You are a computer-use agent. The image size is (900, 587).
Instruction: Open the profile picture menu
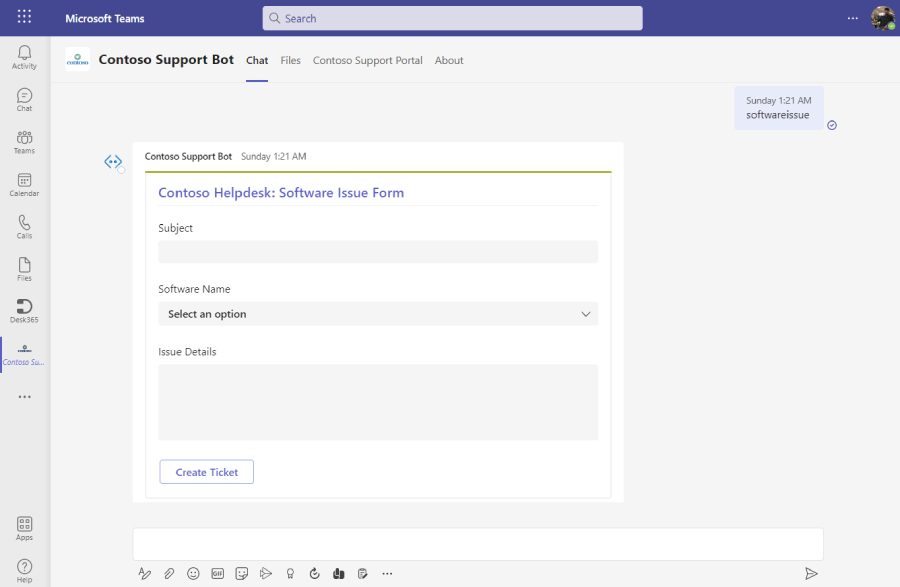pyautogui.click(x=883, y=18)
